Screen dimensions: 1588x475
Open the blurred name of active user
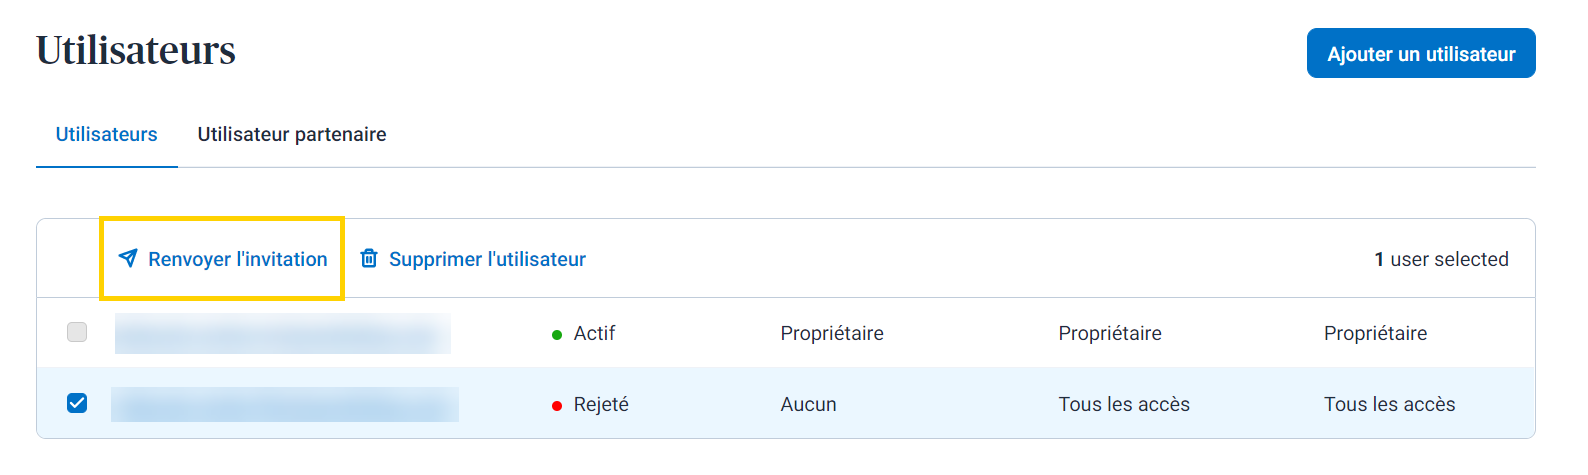coord(283,333)
